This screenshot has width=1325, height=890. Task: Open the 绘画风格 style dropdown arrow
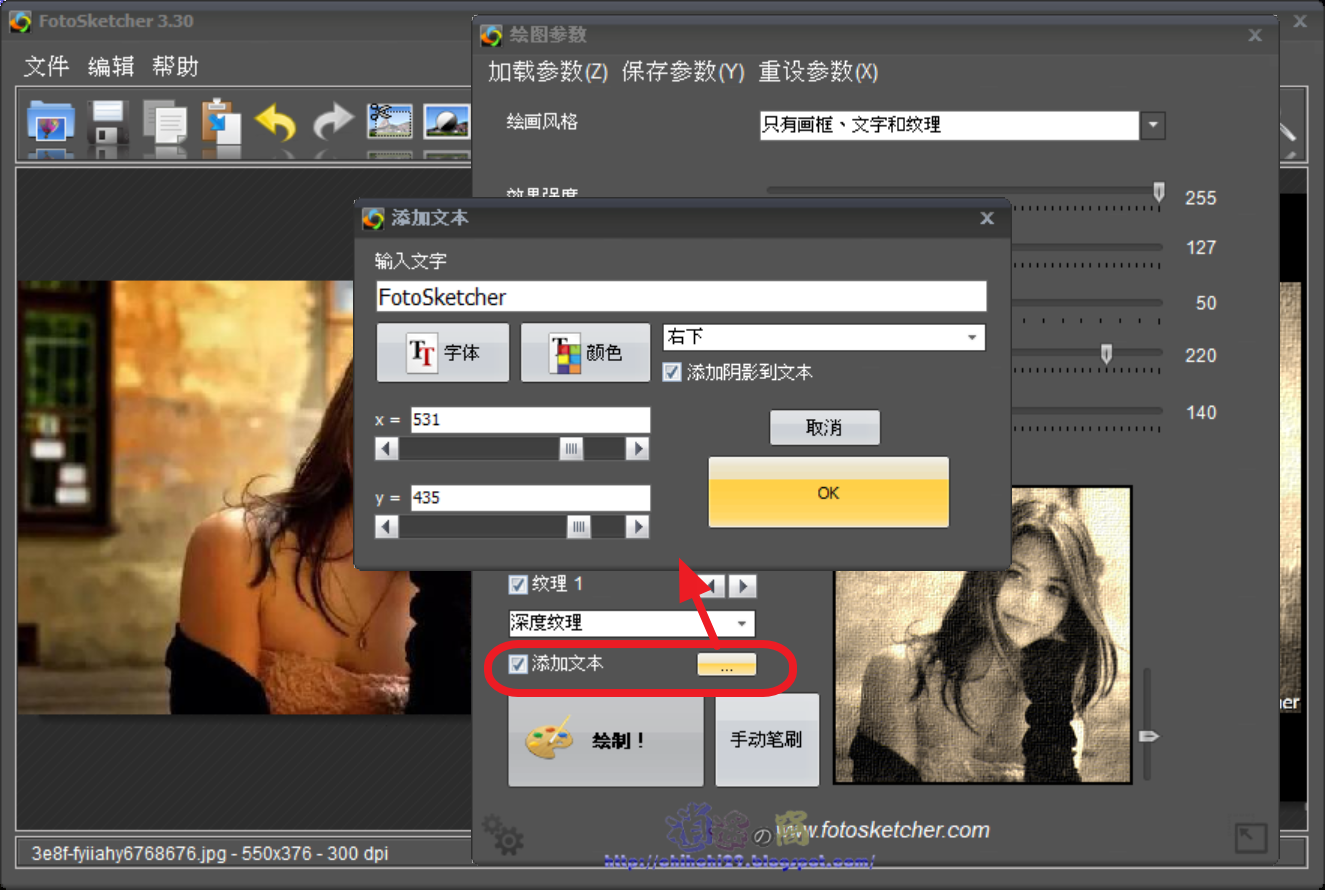[1153, 126]
